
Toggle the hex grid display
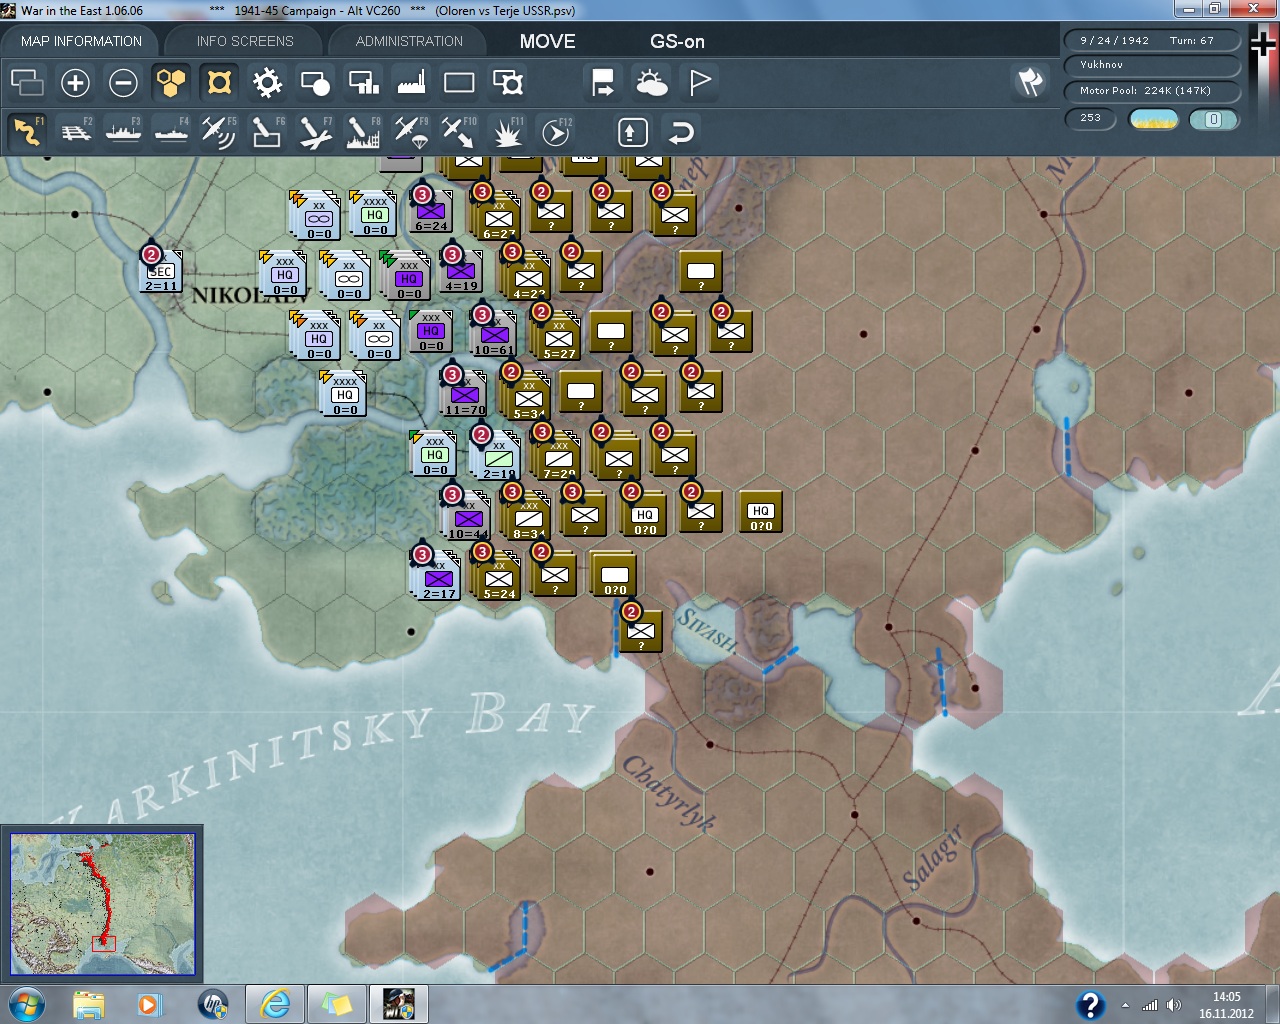coord(171,82)
